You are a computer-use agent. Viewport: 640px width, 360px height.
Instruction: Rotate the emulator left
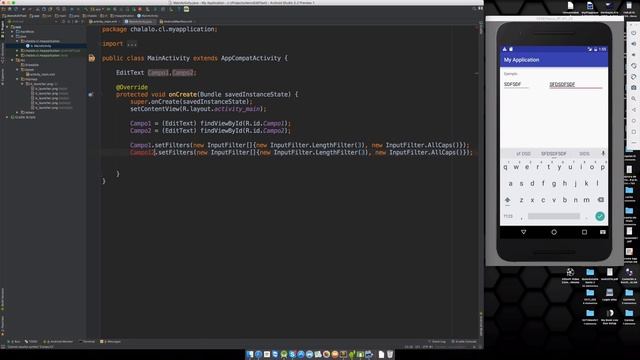click(633, 66)
